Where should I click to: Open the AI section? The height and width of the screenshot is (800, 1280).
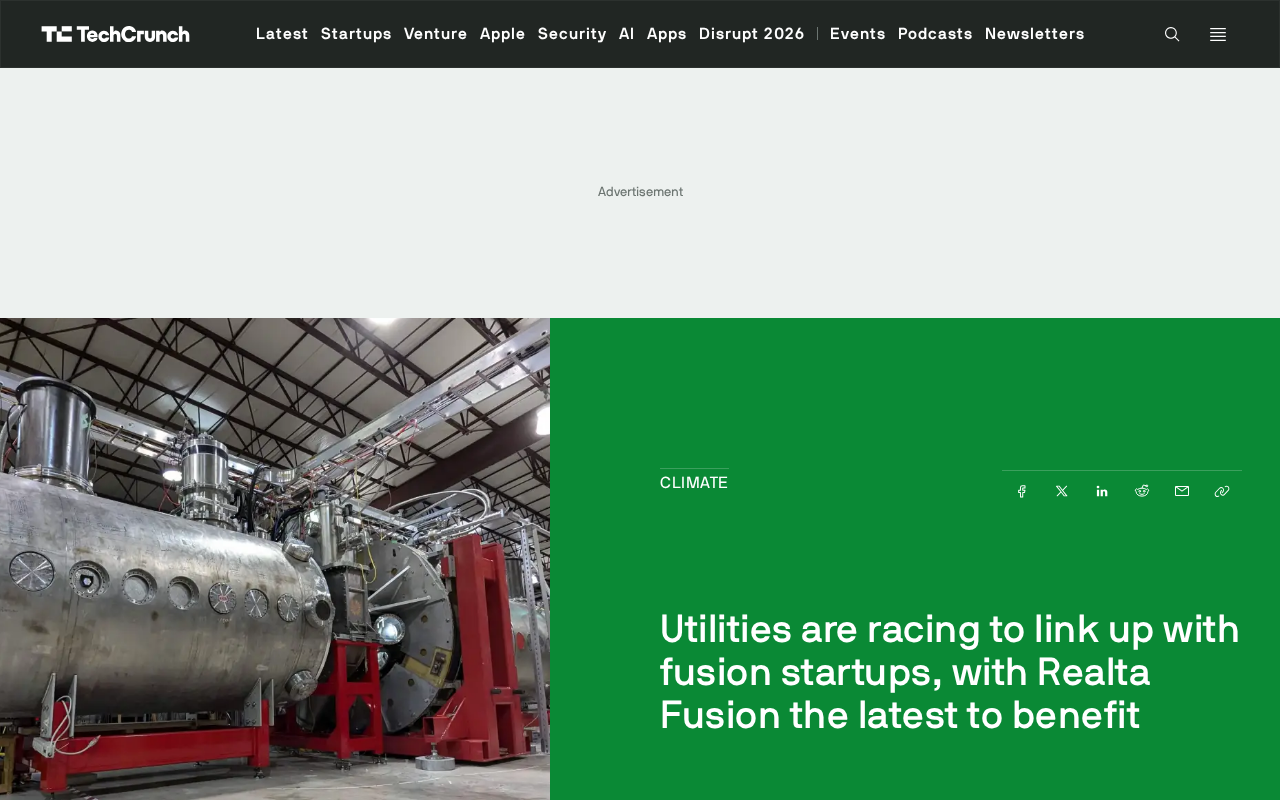point(627,34)
